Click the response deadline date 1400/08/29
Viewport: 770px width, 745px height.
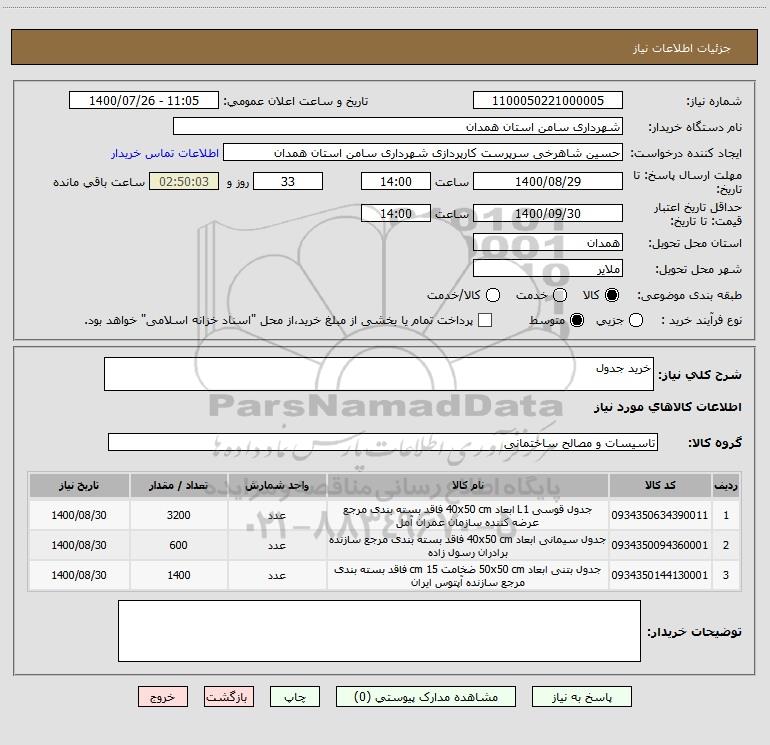click(548, 181)
